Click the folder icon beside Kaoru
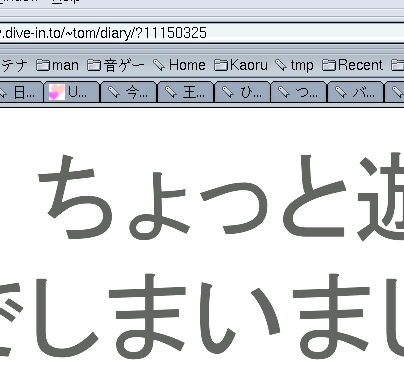The height and width of the screenshot is (366, 404). pyautogui.click(x=221, y=65)
